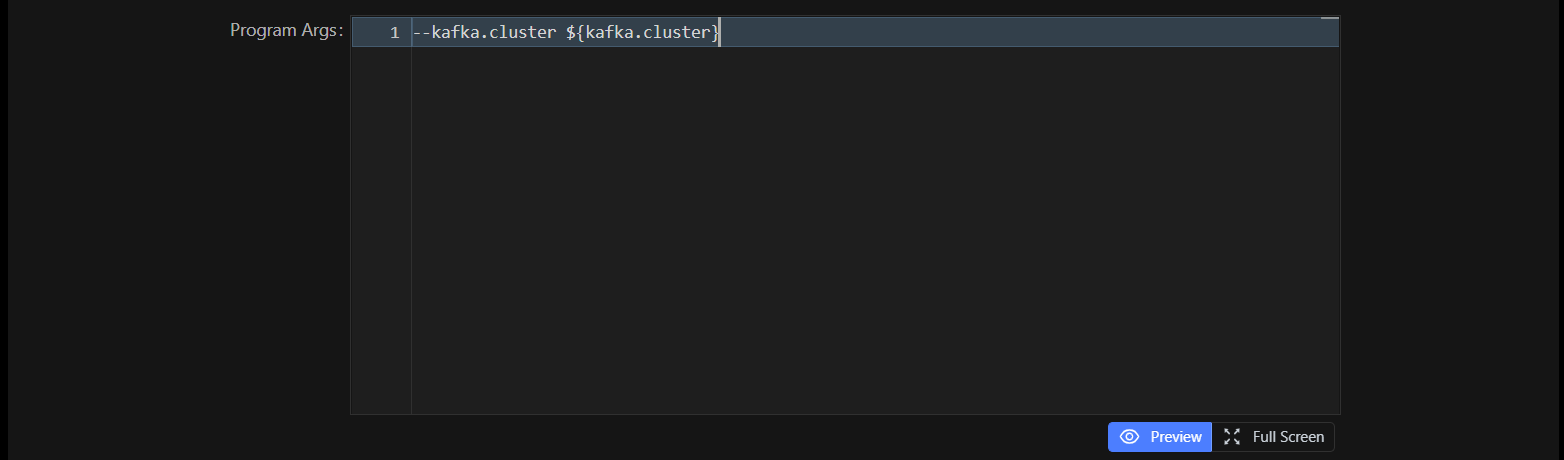Click line number 1 in the gutter

394,33
